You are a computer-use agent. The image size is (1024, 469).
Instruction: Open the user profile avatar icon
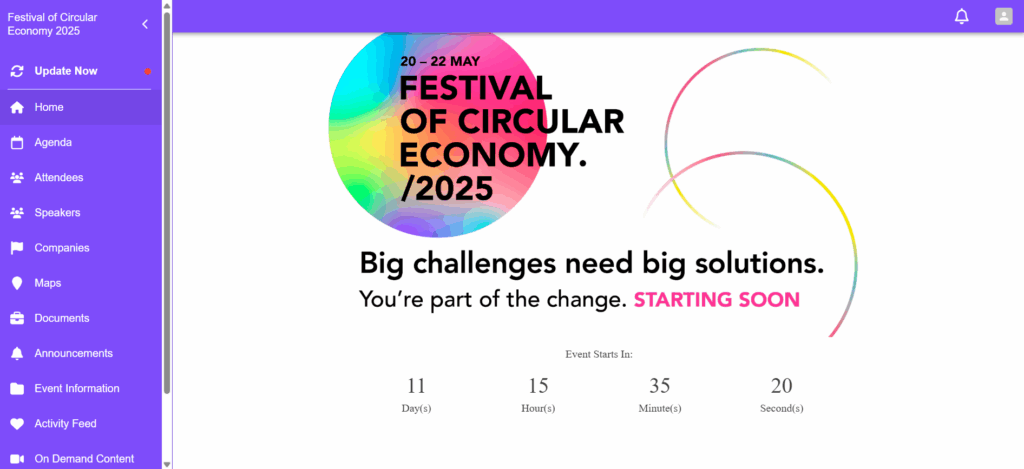coord(1003,16)
